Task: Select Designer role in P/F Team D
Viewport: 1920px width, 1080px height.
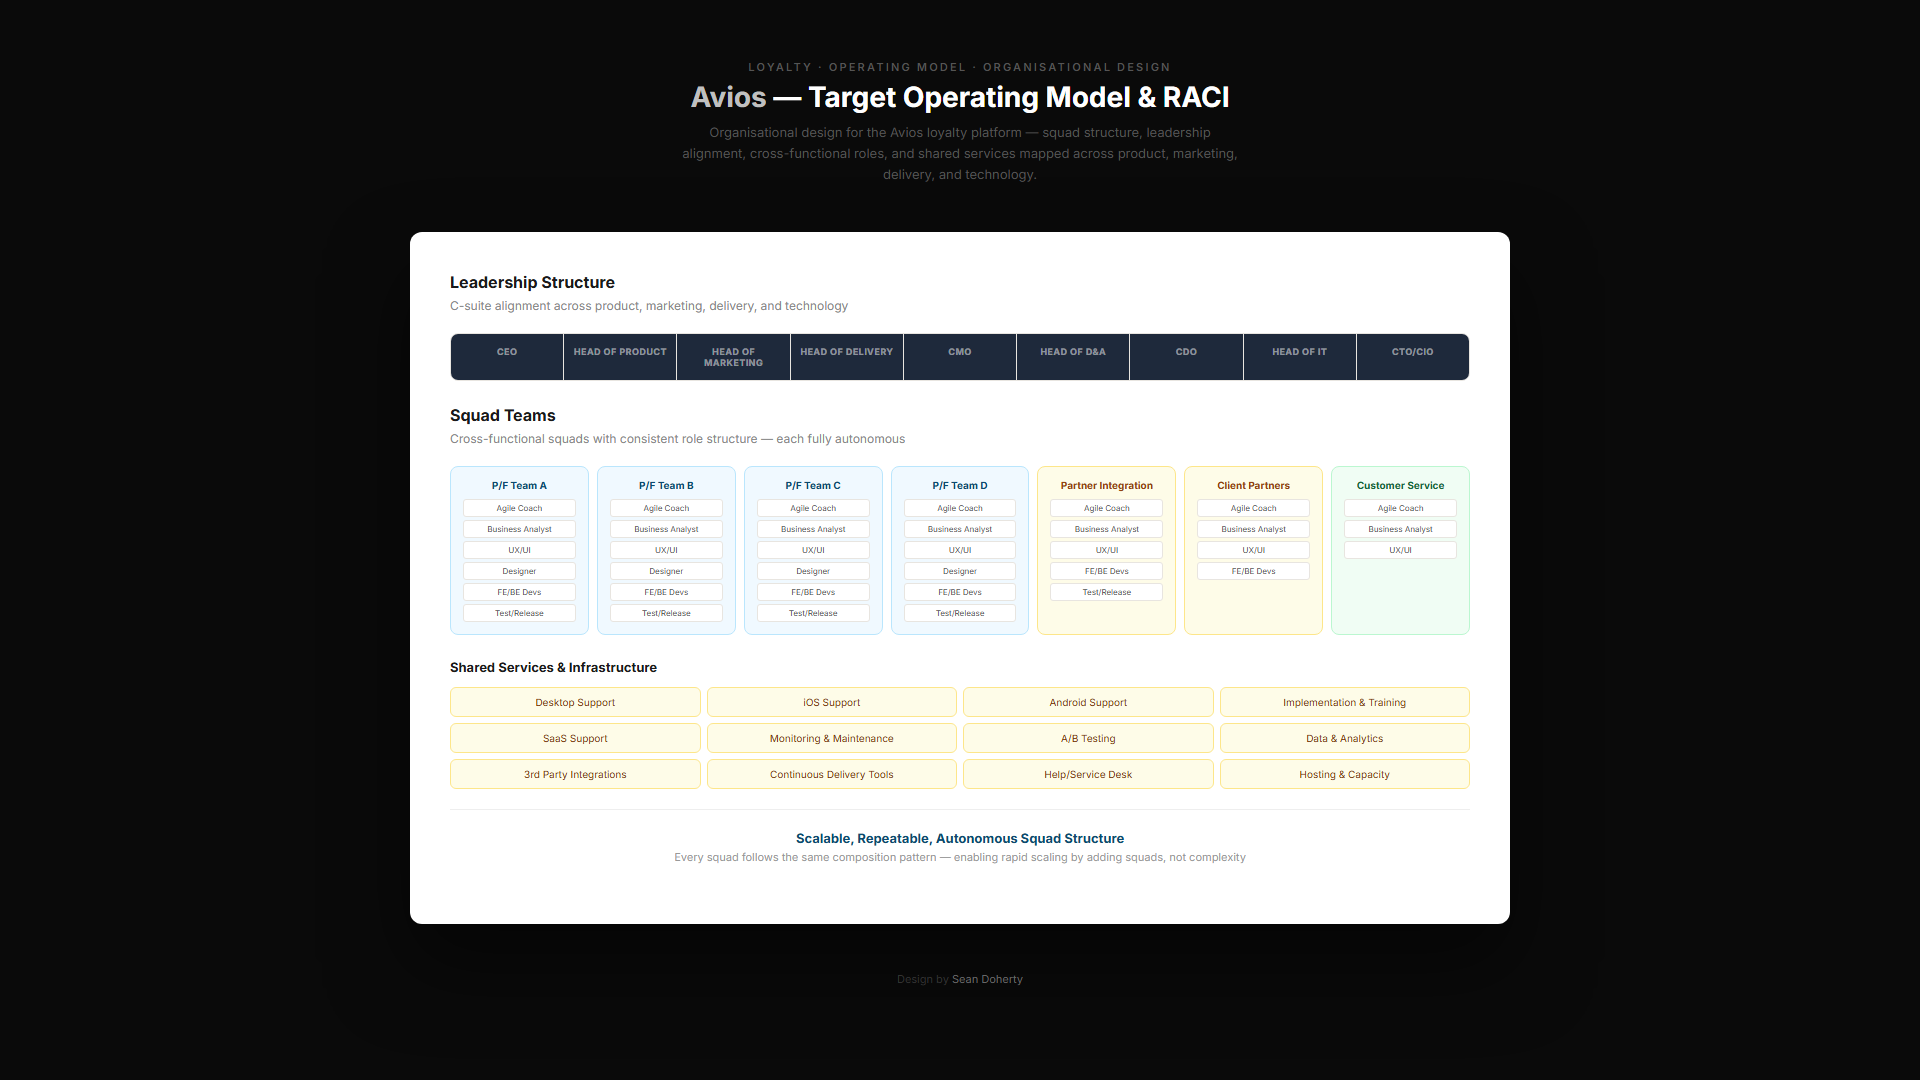Action: coord(959,571)
